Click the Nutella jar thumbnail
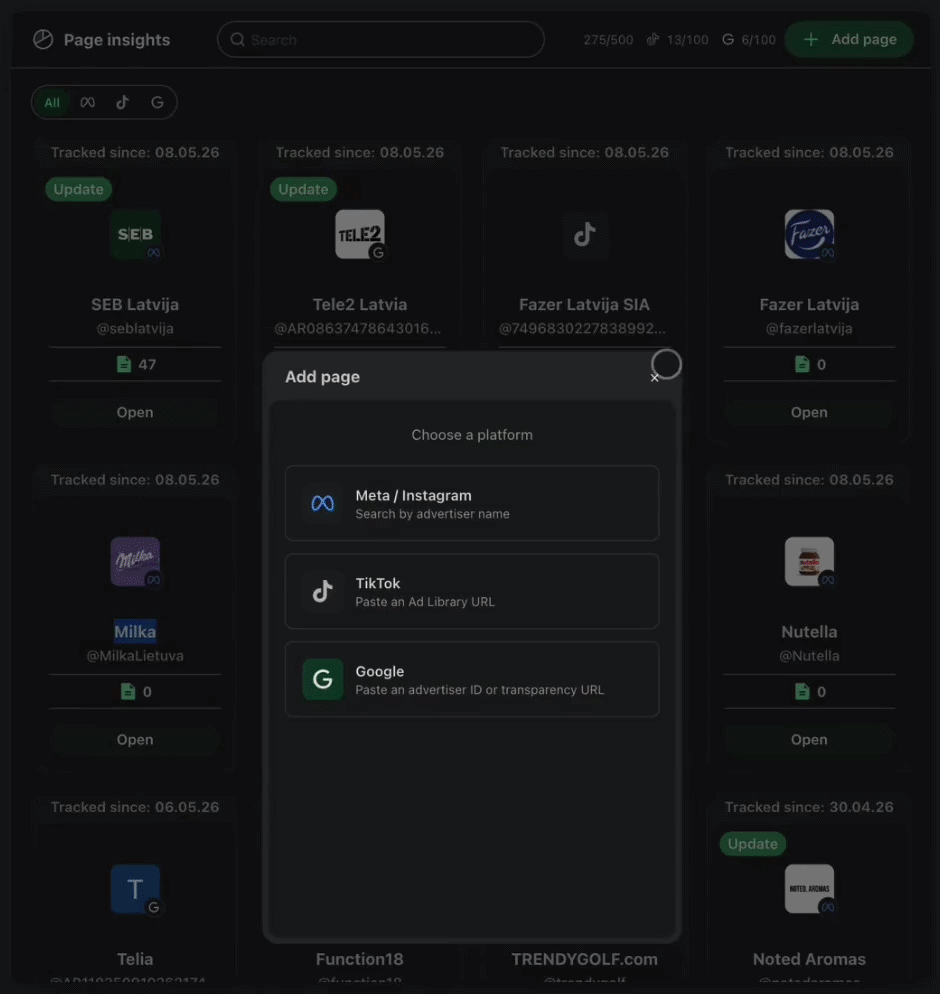Viewport: 940px width, 994px height. pos(809,562)
